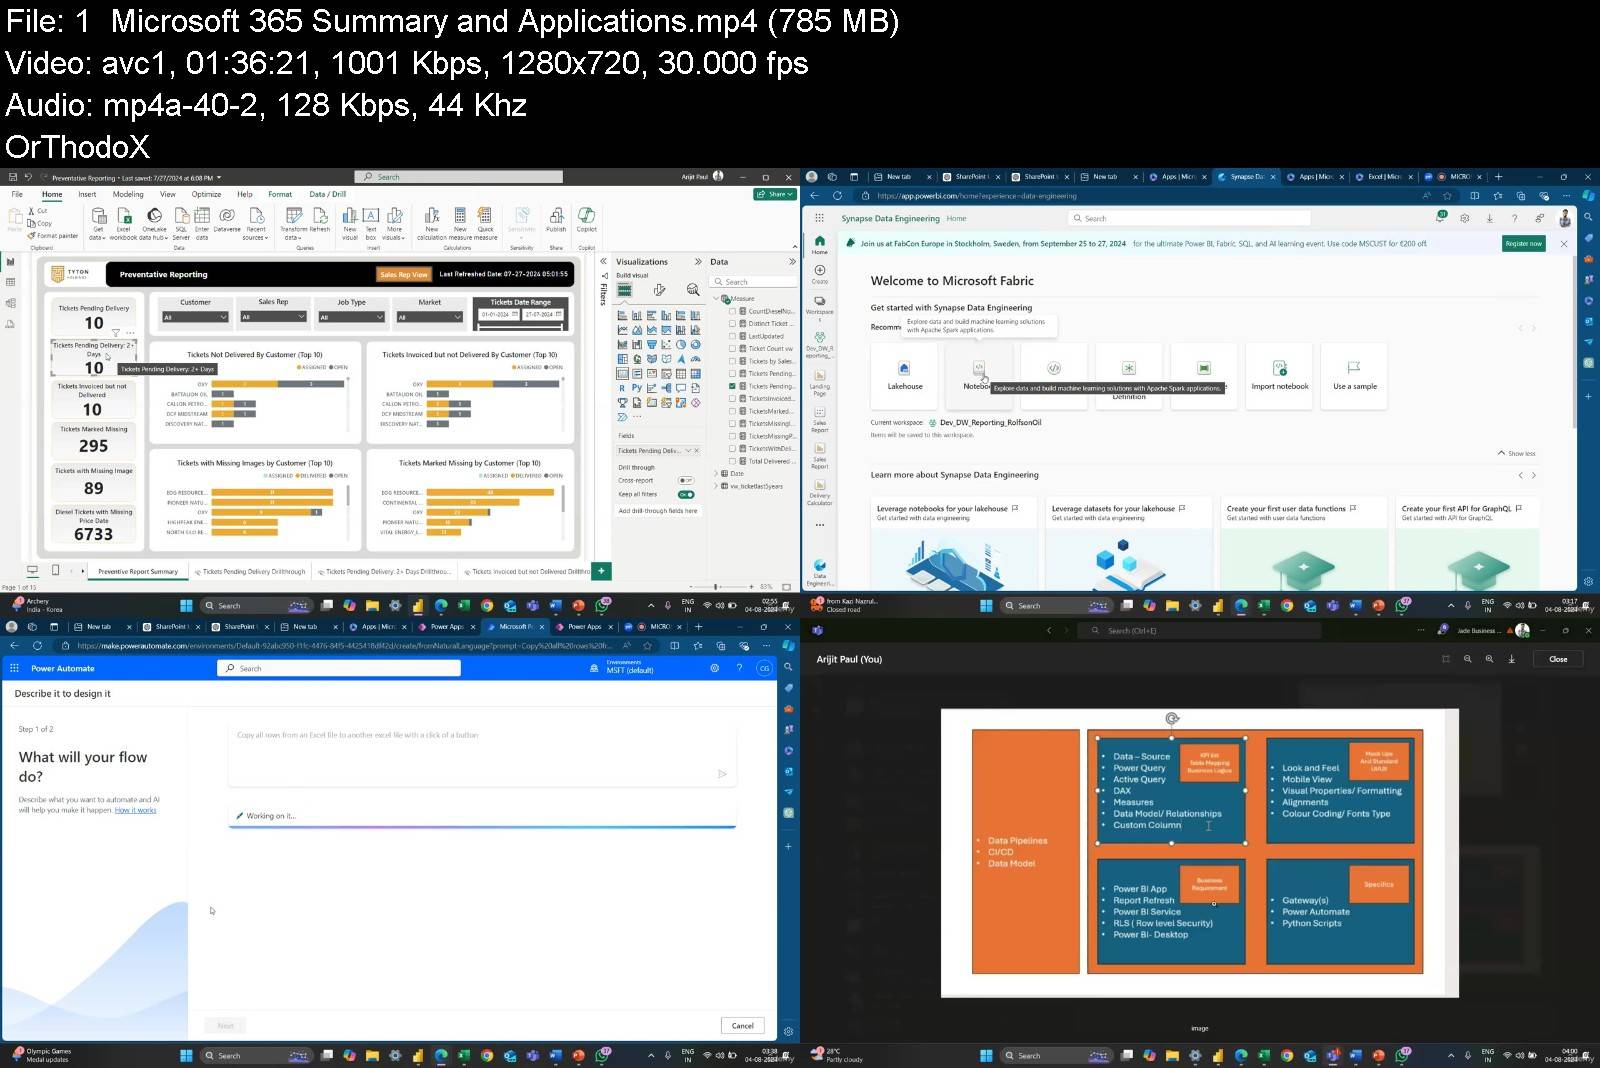Expand the Date table in Data pane
Screen dimensions: 1600x1068
coord(716,474)
